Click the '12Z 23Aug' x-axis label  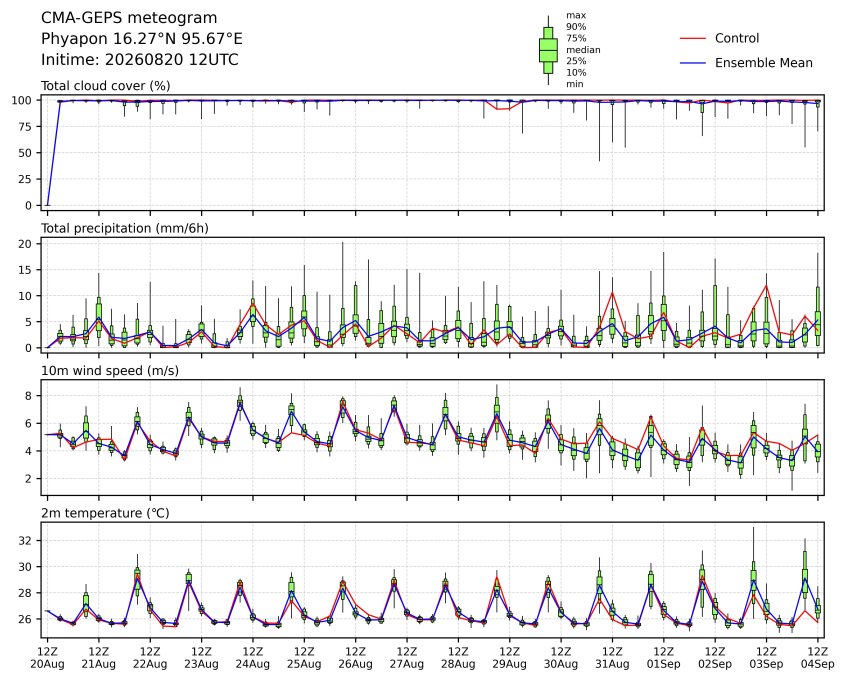(201, 658)
